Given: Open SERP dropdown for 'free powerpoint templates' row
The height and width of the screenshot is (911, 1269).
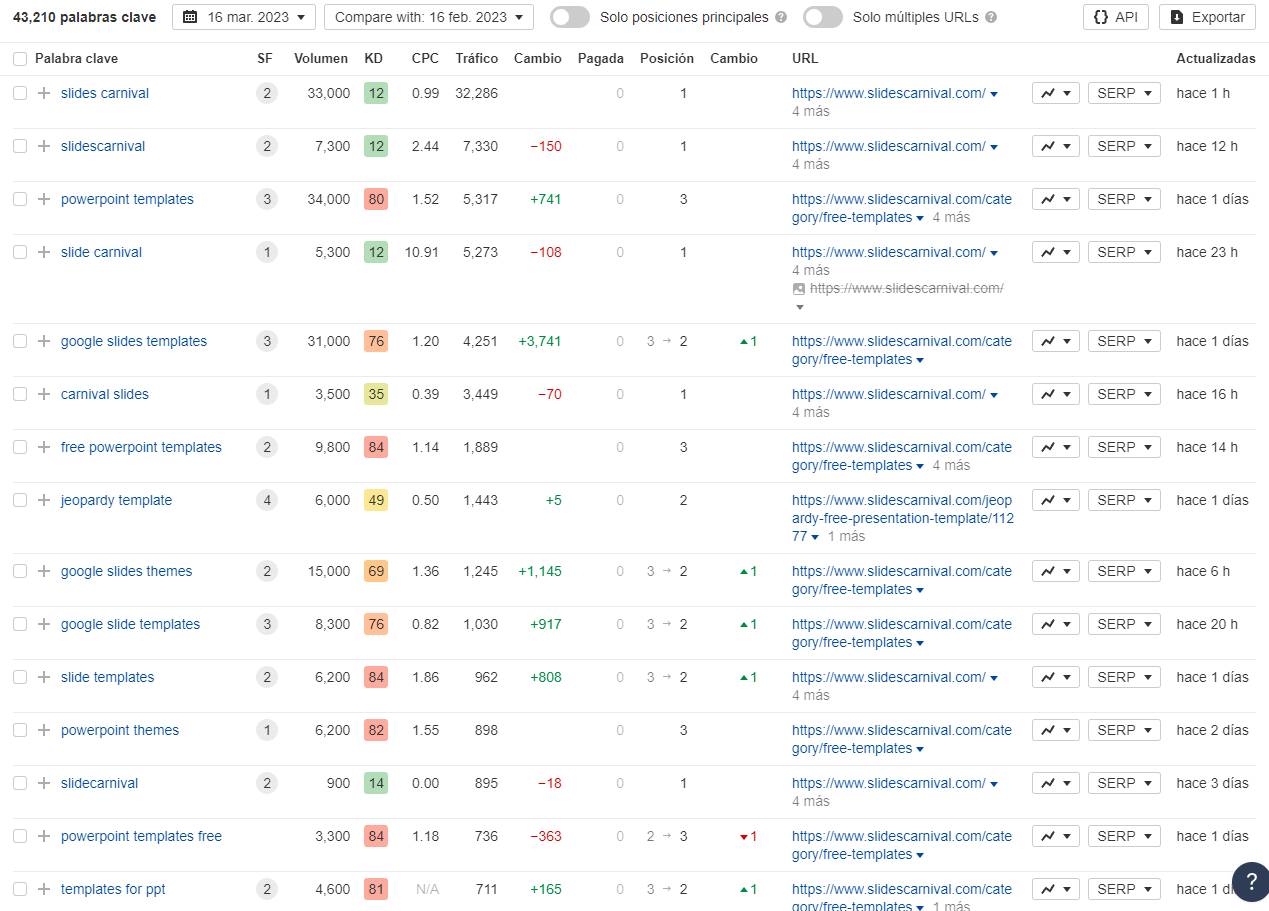Looking at the screenshot, I should pos(1124,447).
